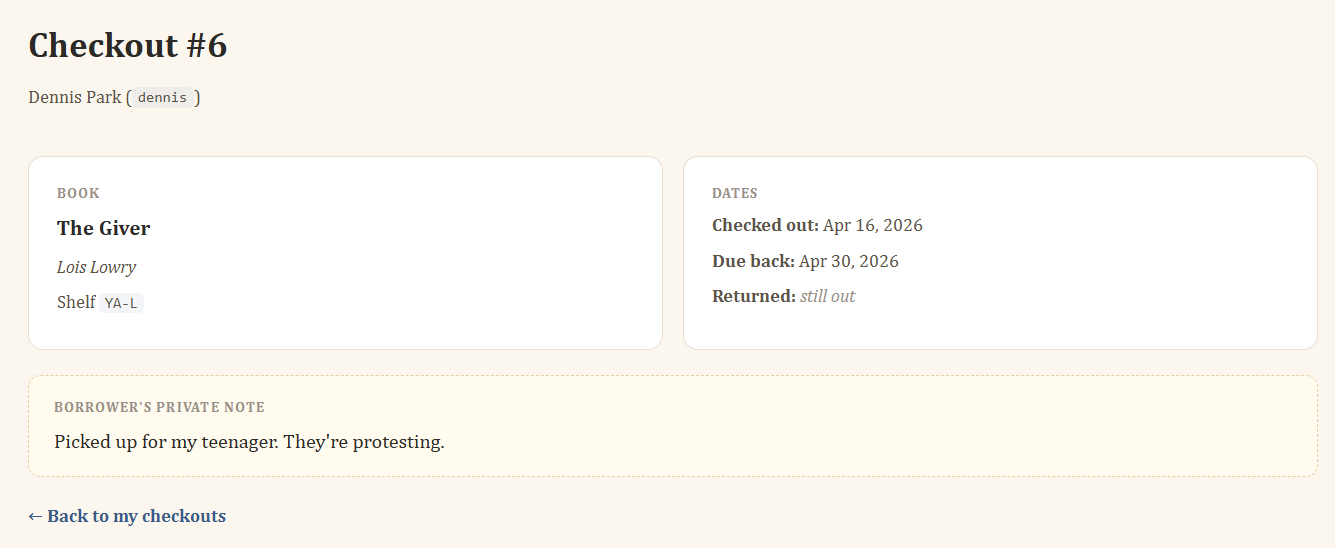Click the private note text about teenager
1335x548 pixels.
click(x=249, y=441)
